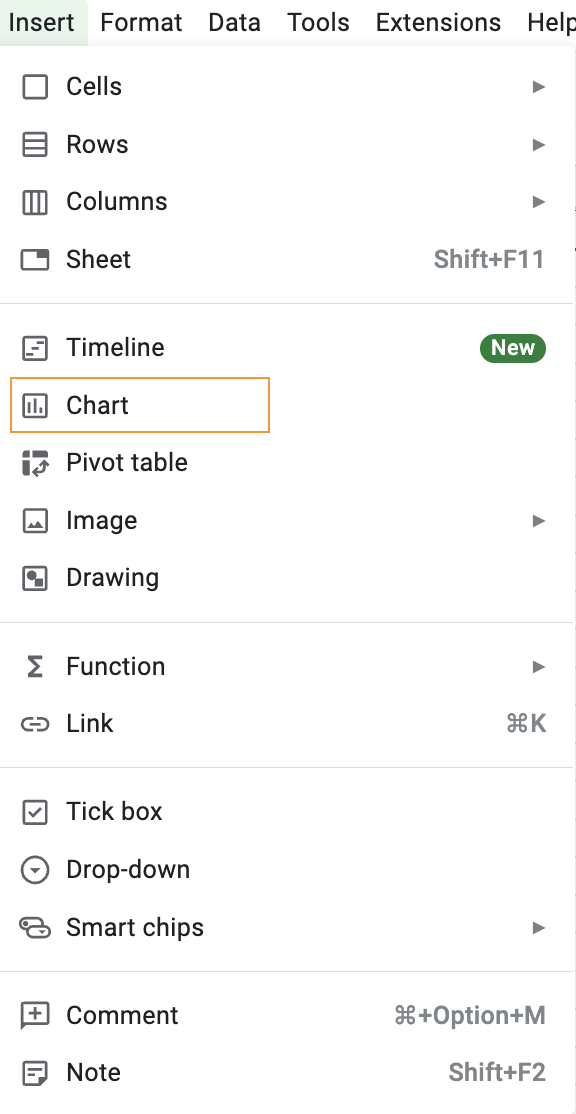Viewport: 576px width, 1114px height.
Task: Click the Drawing icon
Action: pyautogui.click(x=35, y=578)
